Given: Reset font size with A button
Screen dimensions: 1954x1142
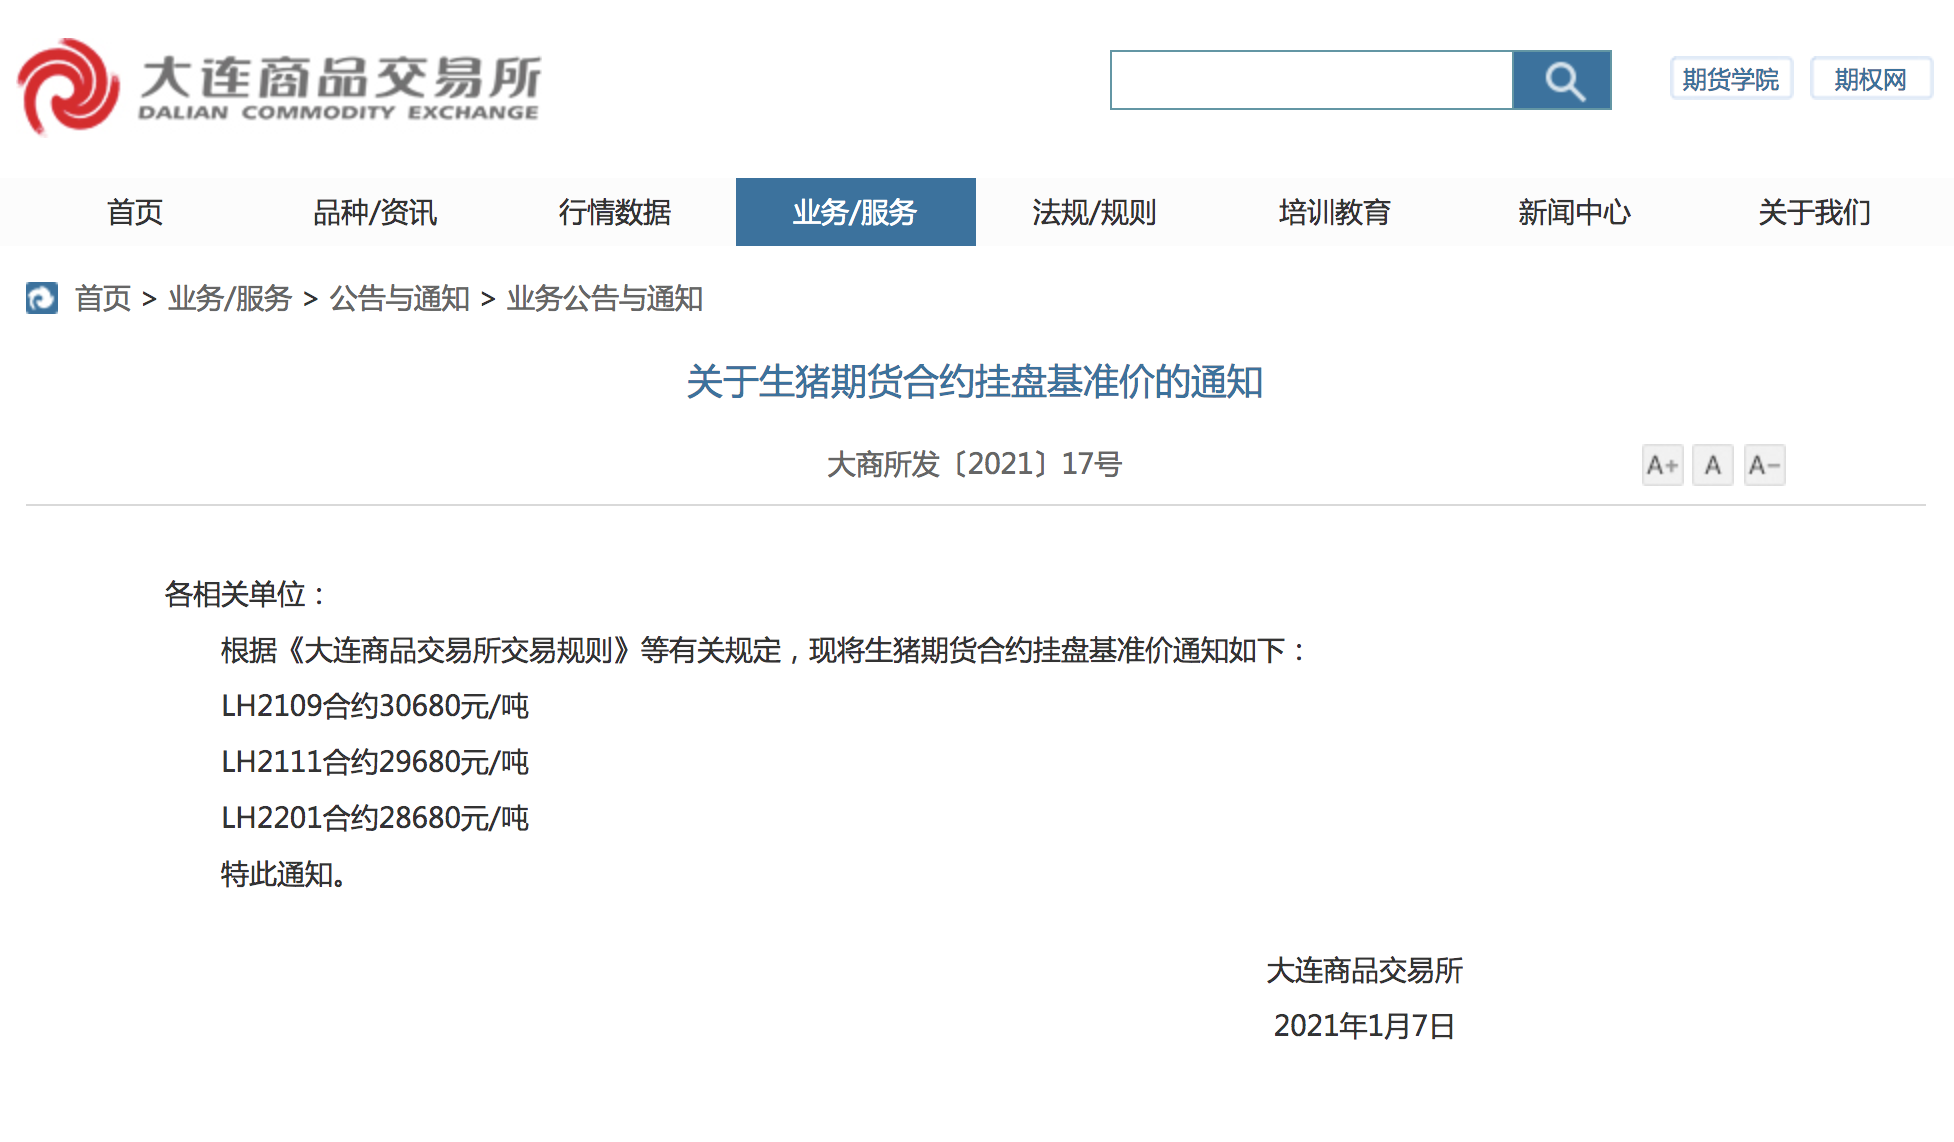Looking at the screenshot, I should click(1712, 465).
